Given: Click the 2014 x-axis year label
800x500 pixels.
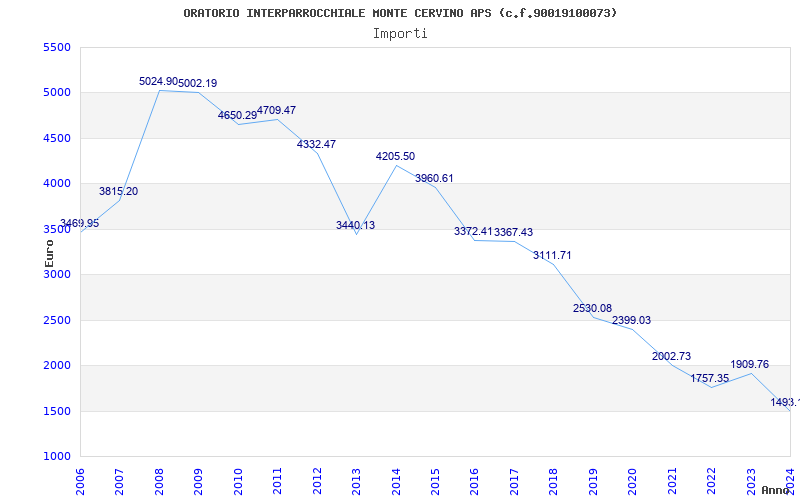Looking at the screenshot, I should pos(396,482).
